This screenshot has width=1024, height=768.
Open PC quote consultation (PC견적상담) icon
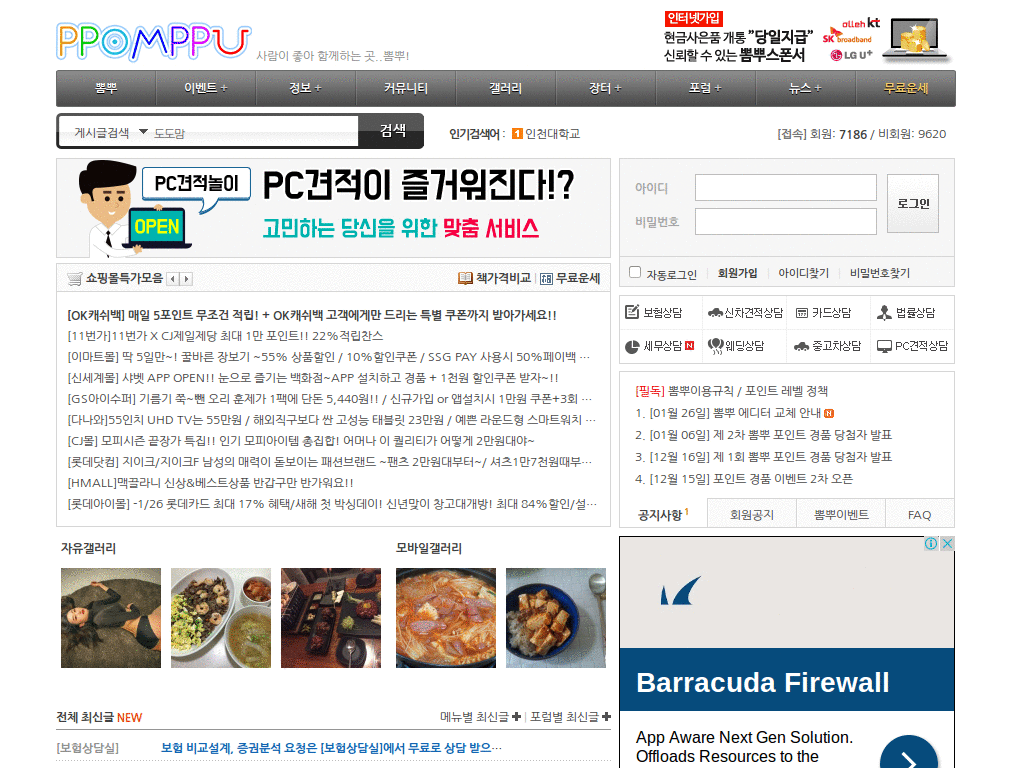click(x=884, y=346)
